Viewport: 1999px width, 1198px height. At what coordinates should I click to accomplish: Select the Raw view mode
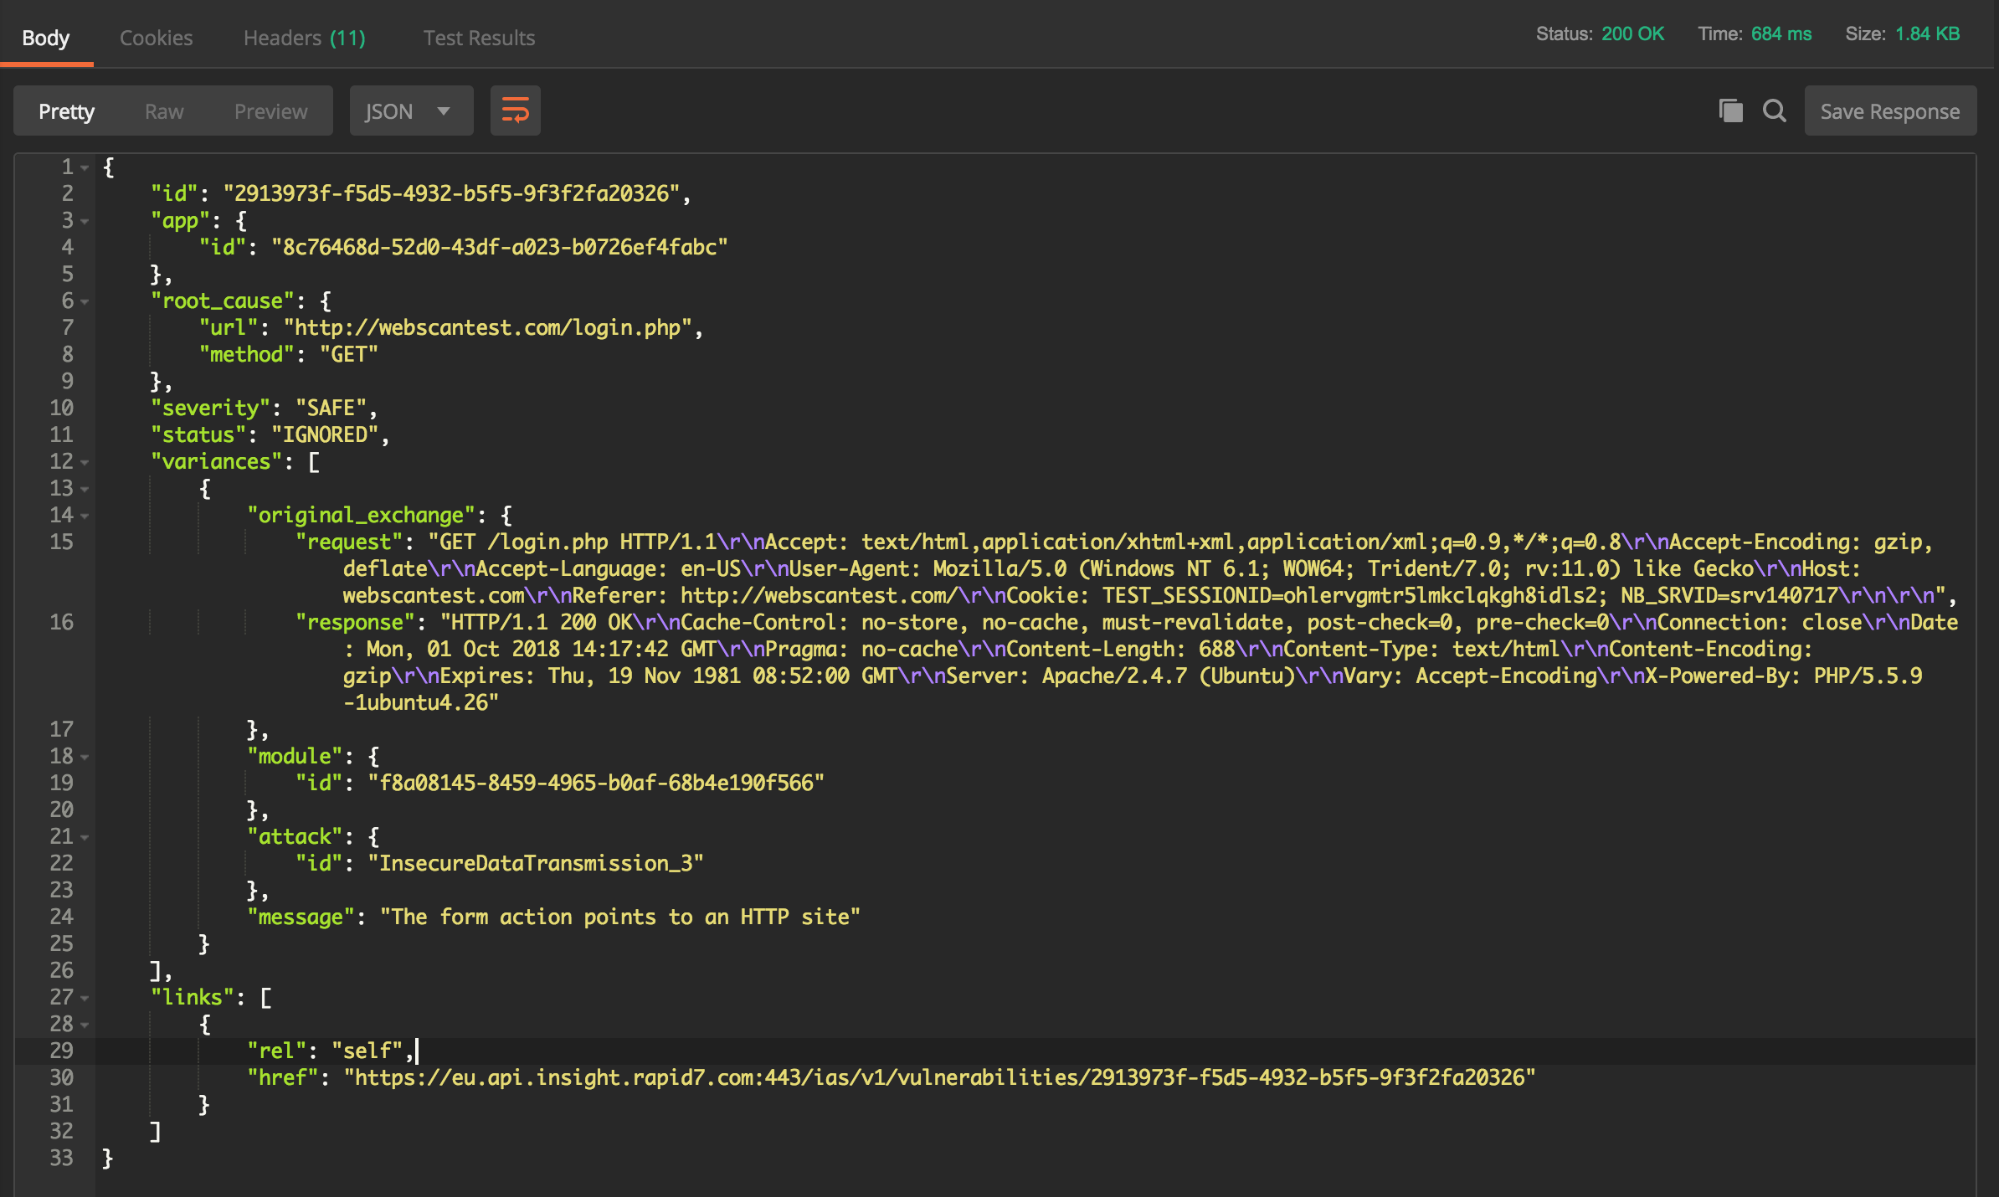(x=164, y=111)
